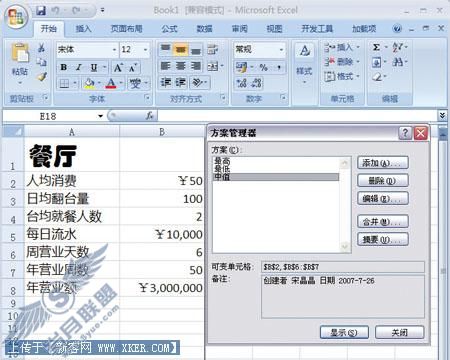Decrease font size with the small A icon
Screen dimensions: 450x360
click(x=133, y=68)
